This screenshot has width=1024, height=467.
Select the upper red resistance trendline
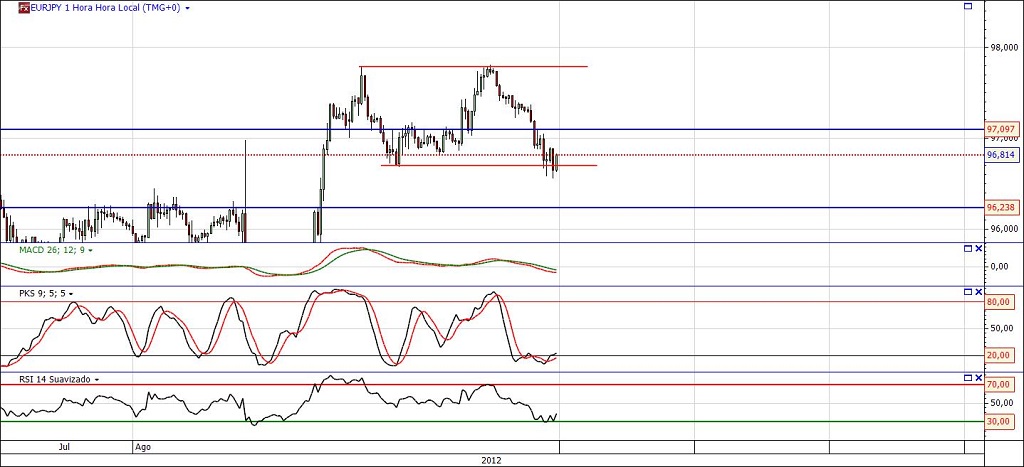(x=473, y=67)
